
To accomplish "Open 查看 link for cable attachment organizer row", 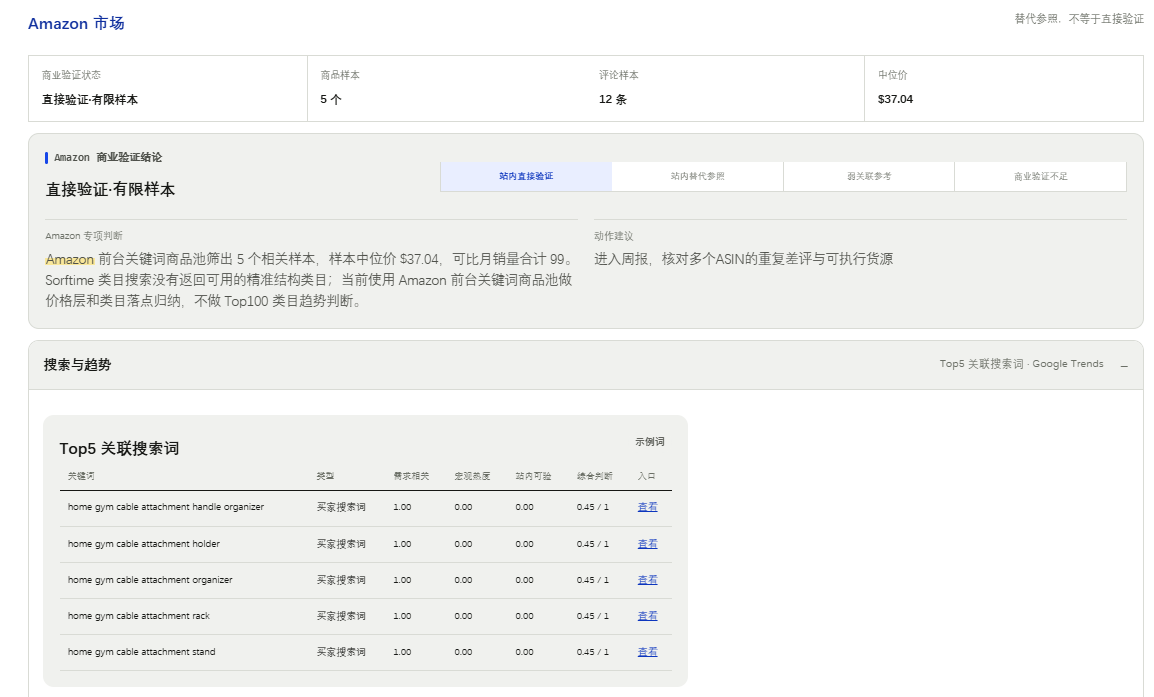I will (647, 580).
